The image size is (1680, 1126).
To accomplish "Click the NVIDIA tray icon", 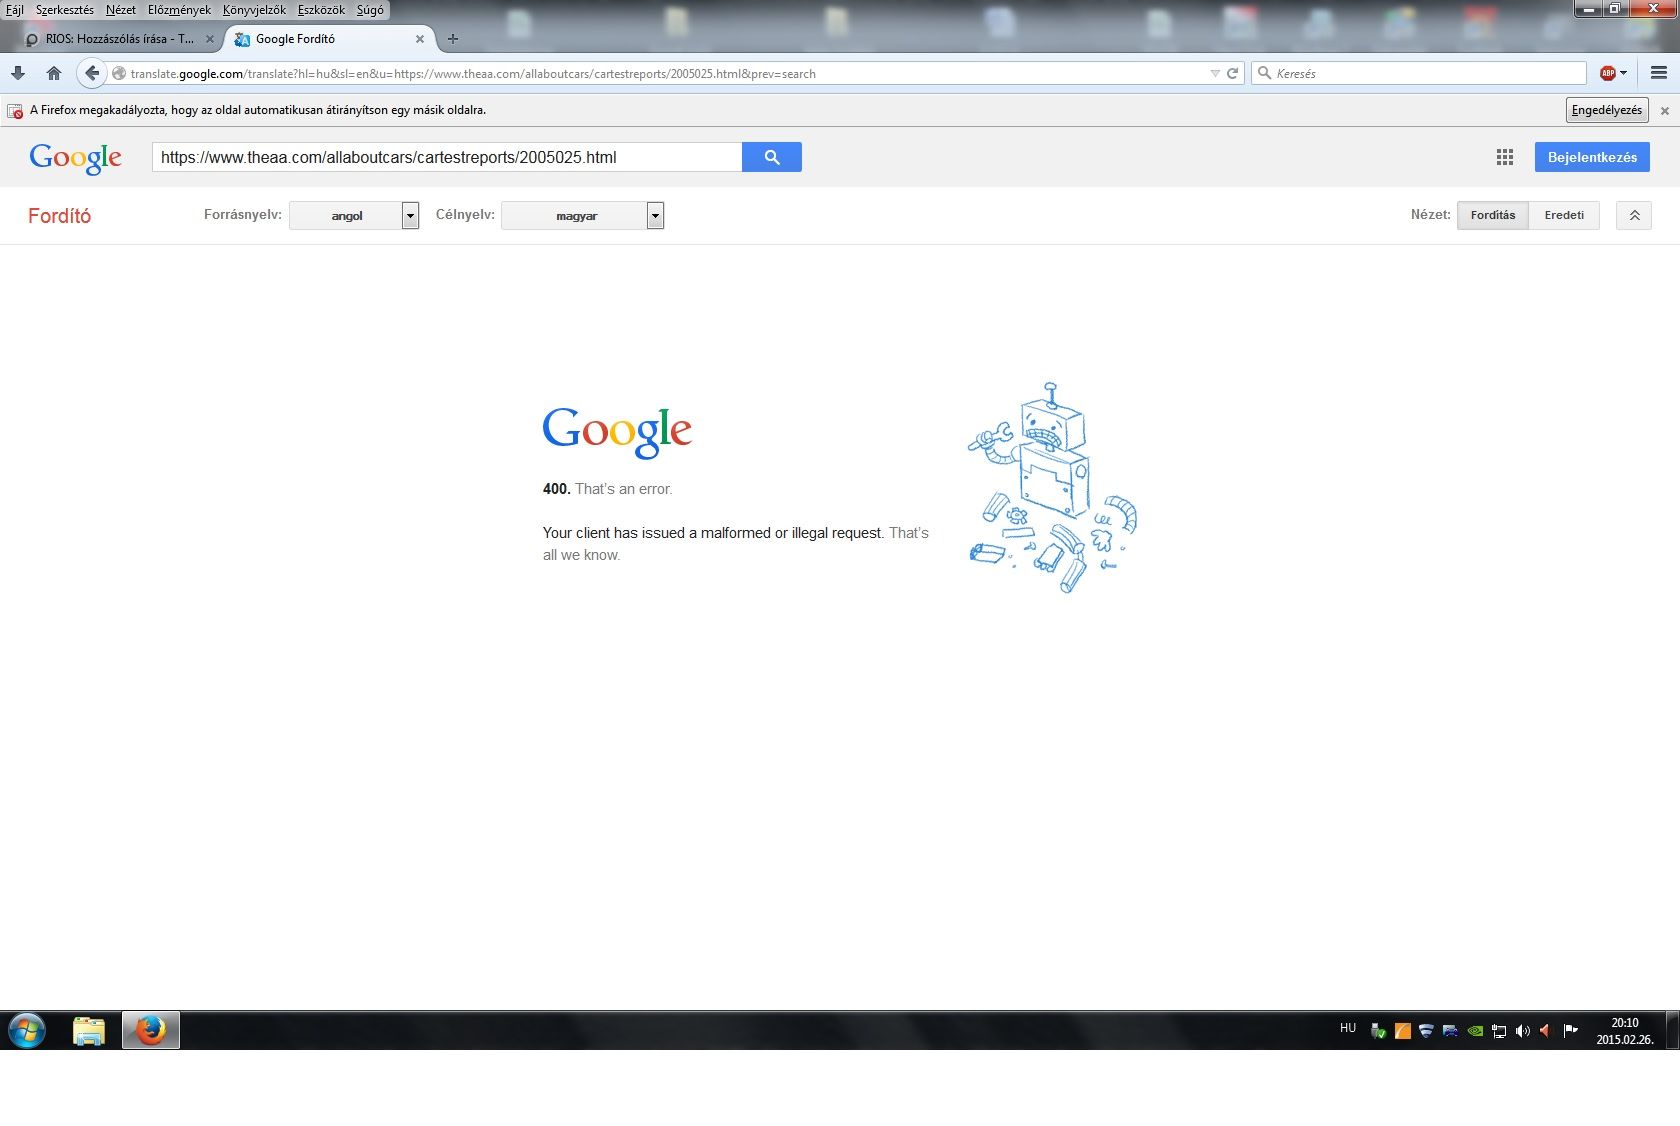I will tap(1475, 1031).
